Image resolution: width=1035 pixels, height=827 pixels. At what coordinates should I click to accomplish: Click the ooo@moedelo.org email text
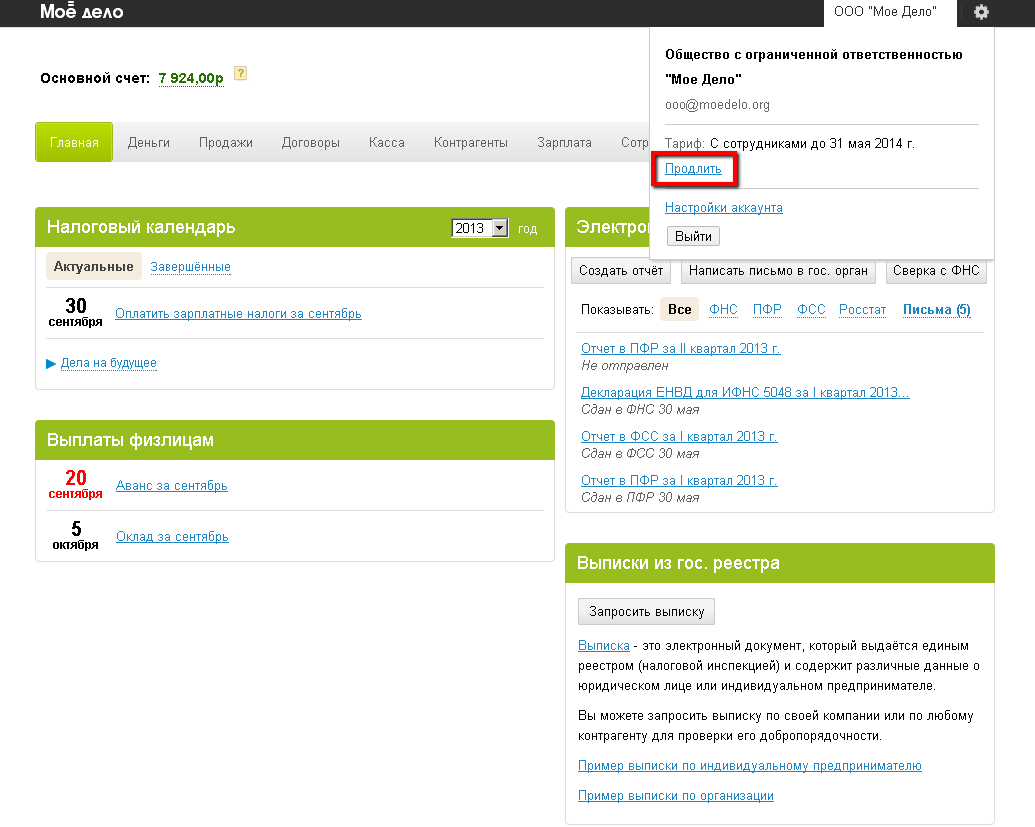tap(718, 104)
